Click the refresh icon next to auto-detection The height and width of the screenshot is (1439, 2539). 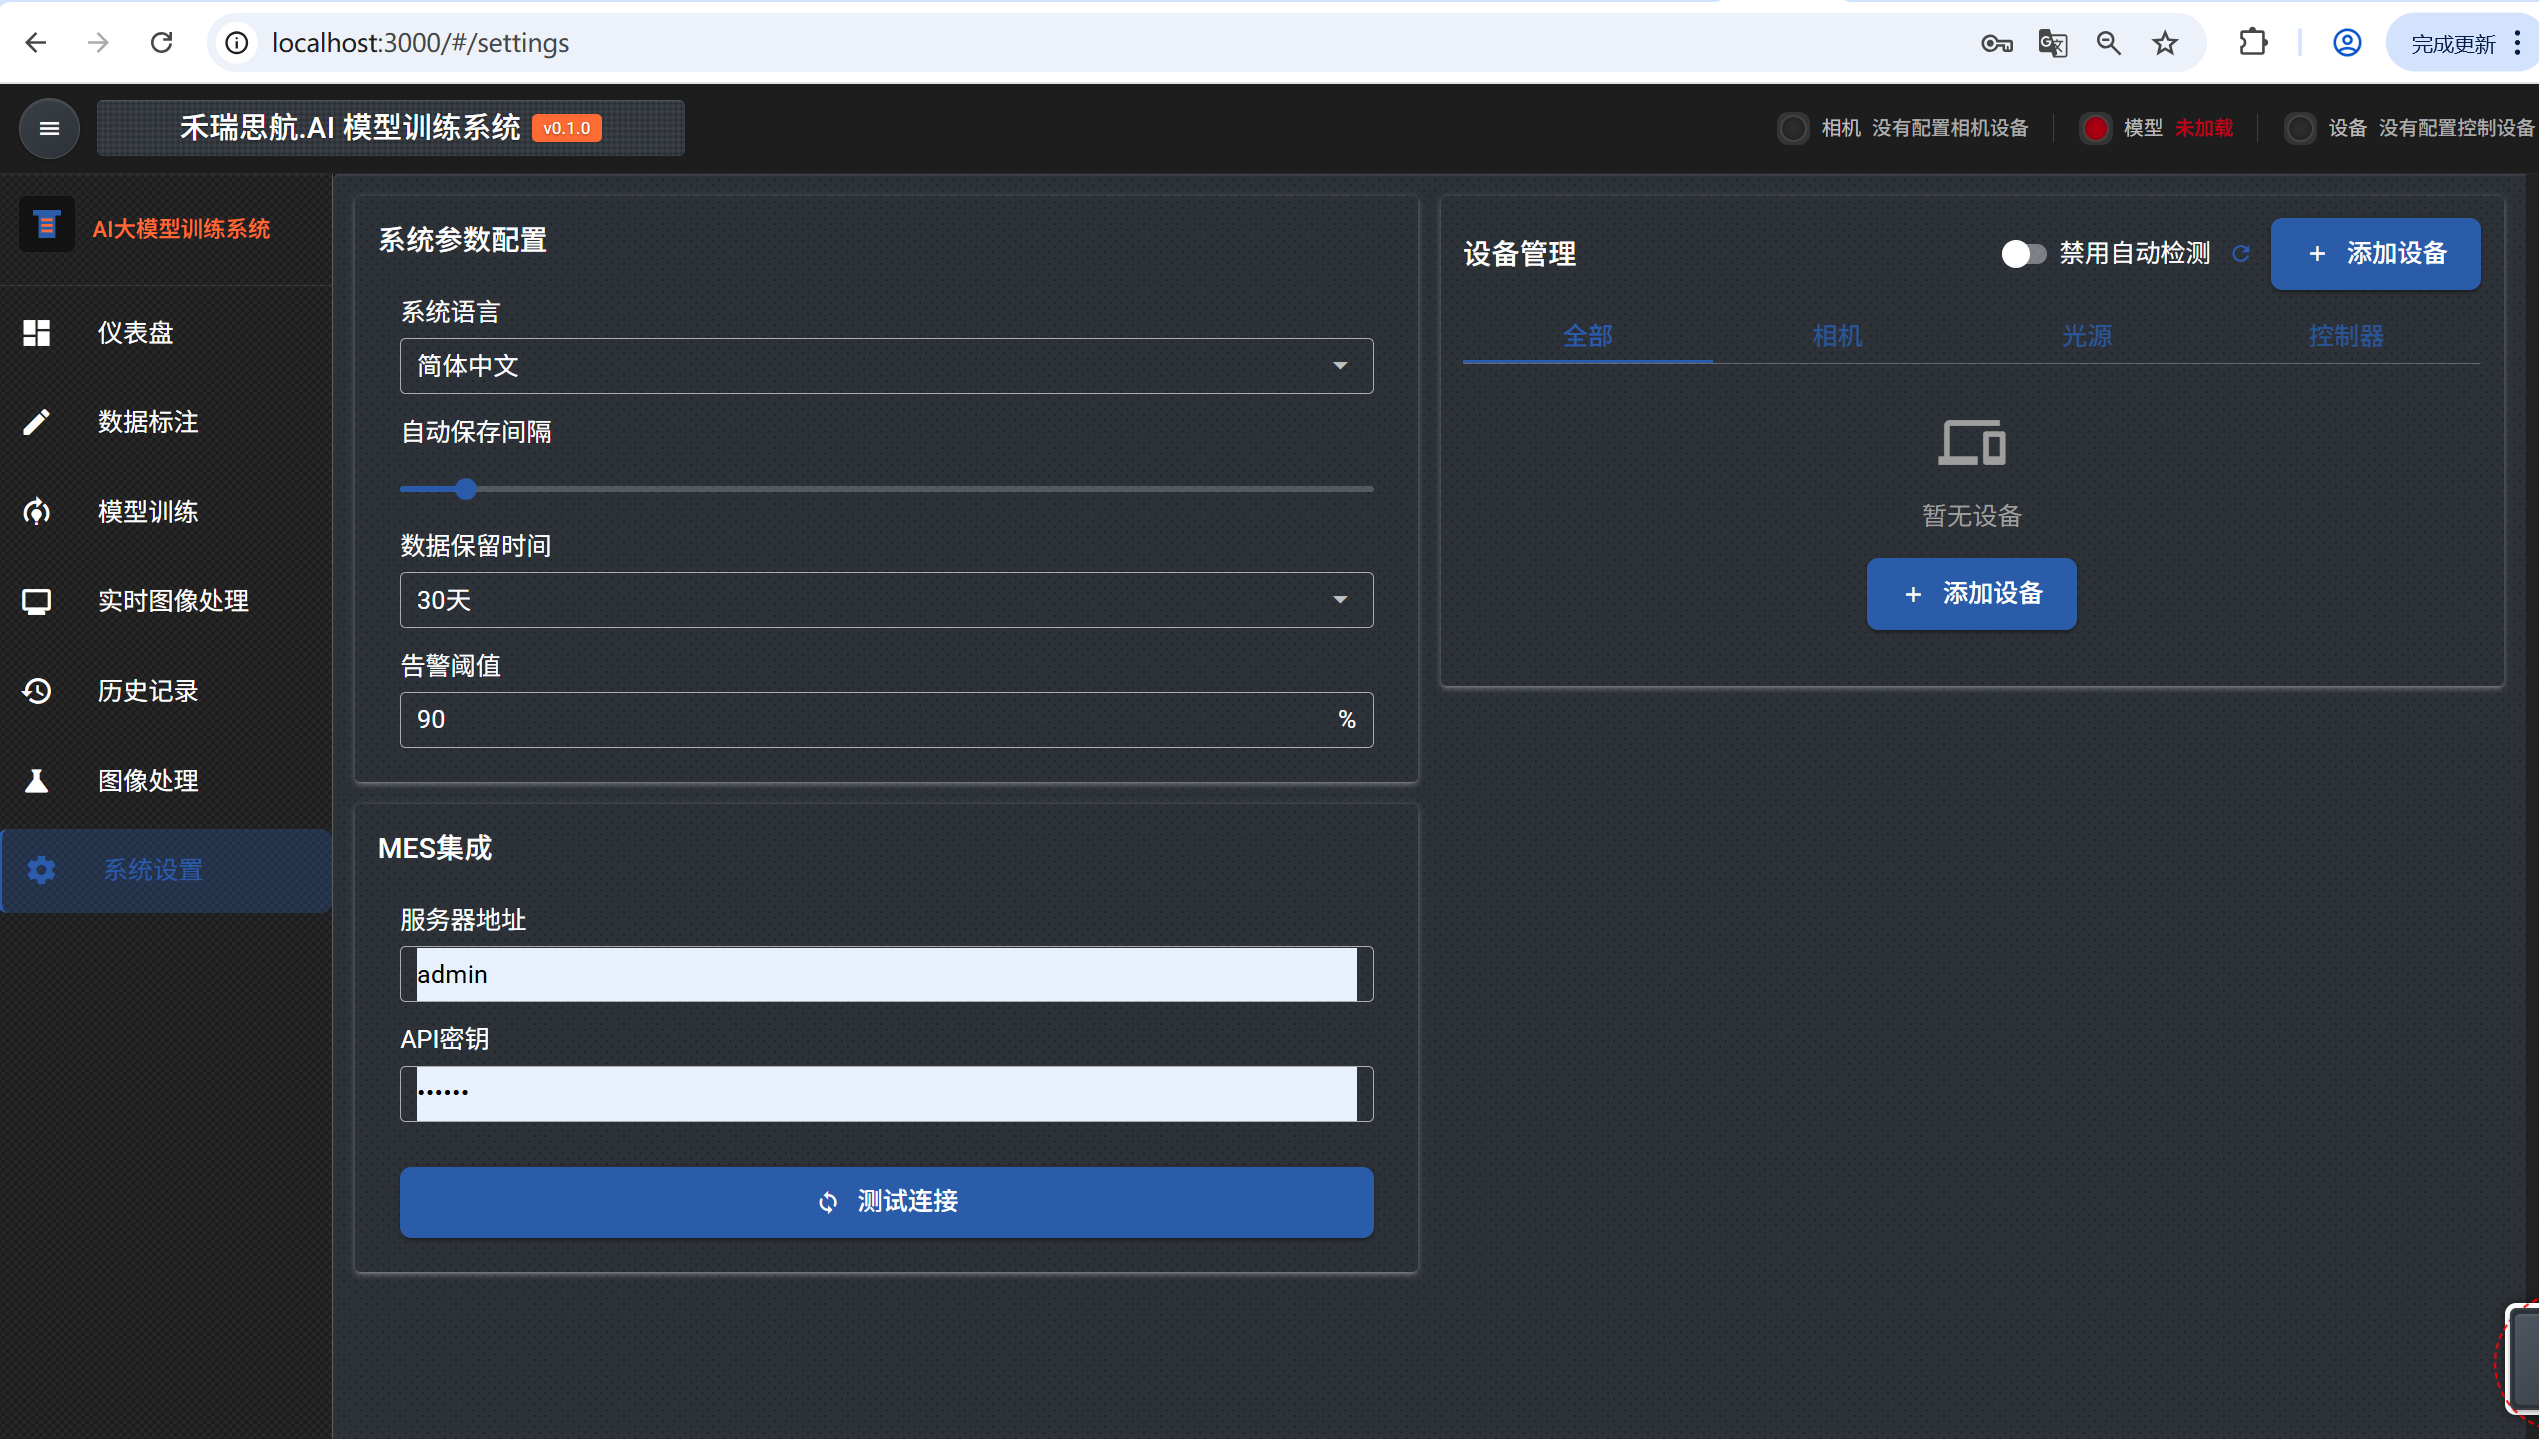(x=2241, y=253)
